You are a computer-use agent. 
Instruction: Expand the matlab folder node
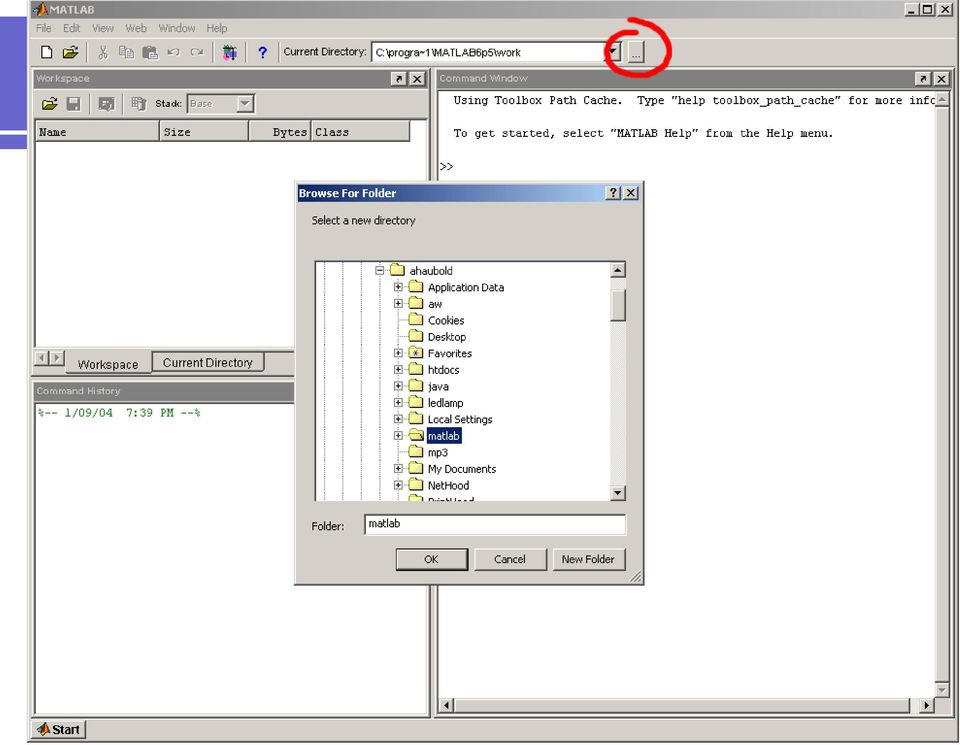pos(398,435)
